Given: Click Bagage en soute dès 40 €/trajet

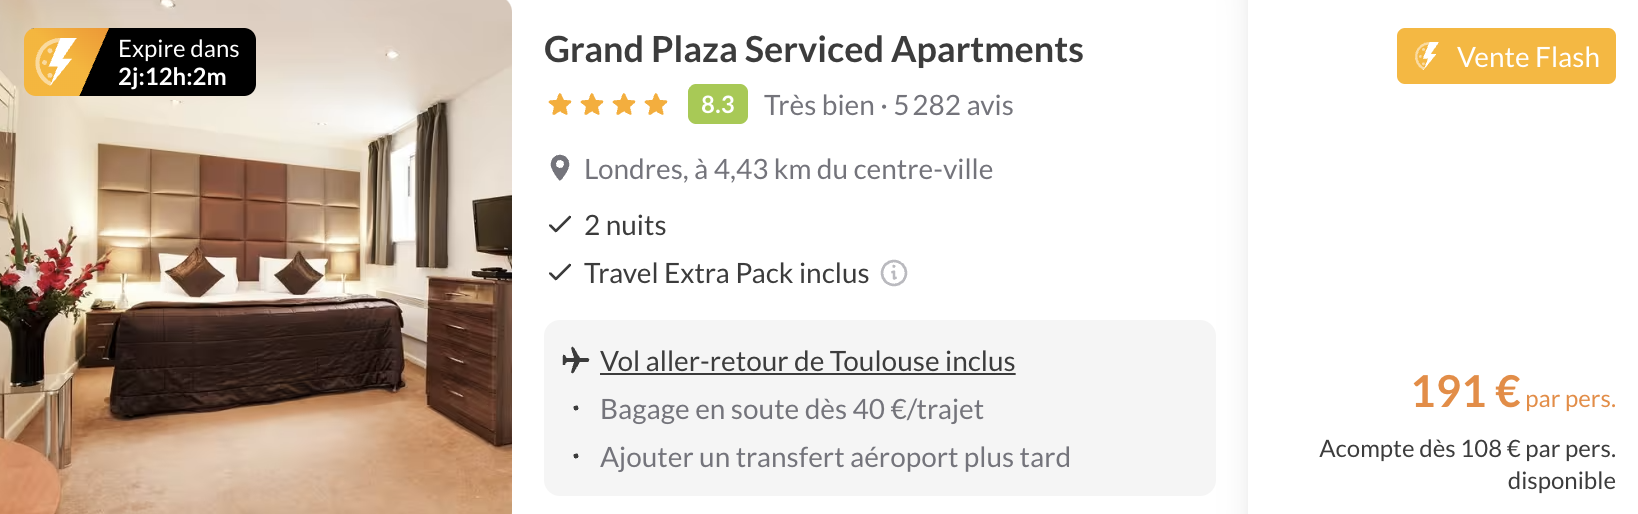Looking at the screenshot, I should tap(791, 409).
